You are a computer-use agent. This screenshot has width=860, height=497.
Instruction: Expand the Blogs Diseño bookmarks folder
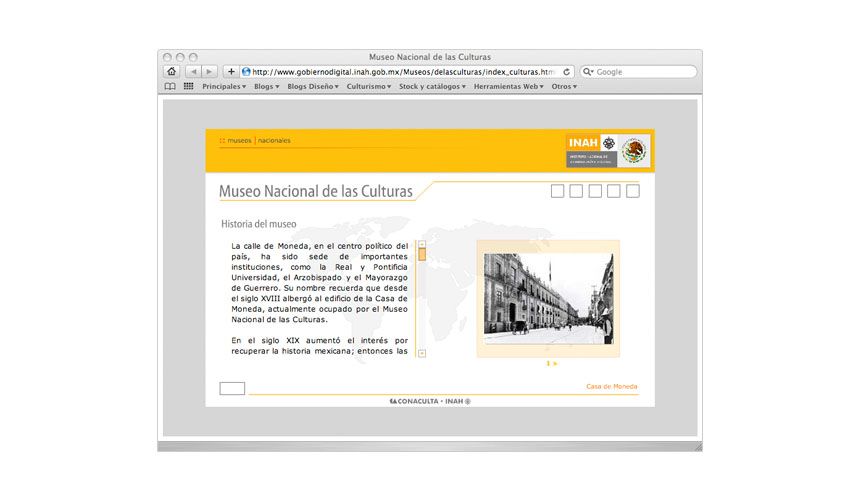(x=313, y=87)
